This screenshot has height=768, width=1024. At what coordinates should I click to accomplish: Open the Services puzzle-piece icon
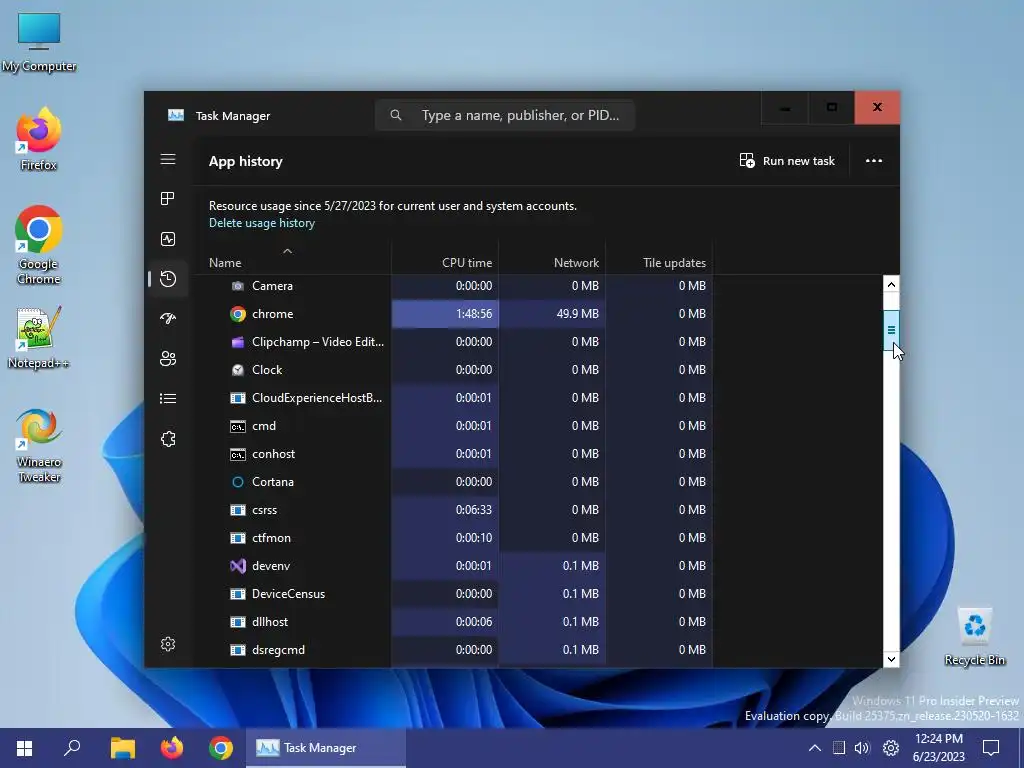click(168, 439)
